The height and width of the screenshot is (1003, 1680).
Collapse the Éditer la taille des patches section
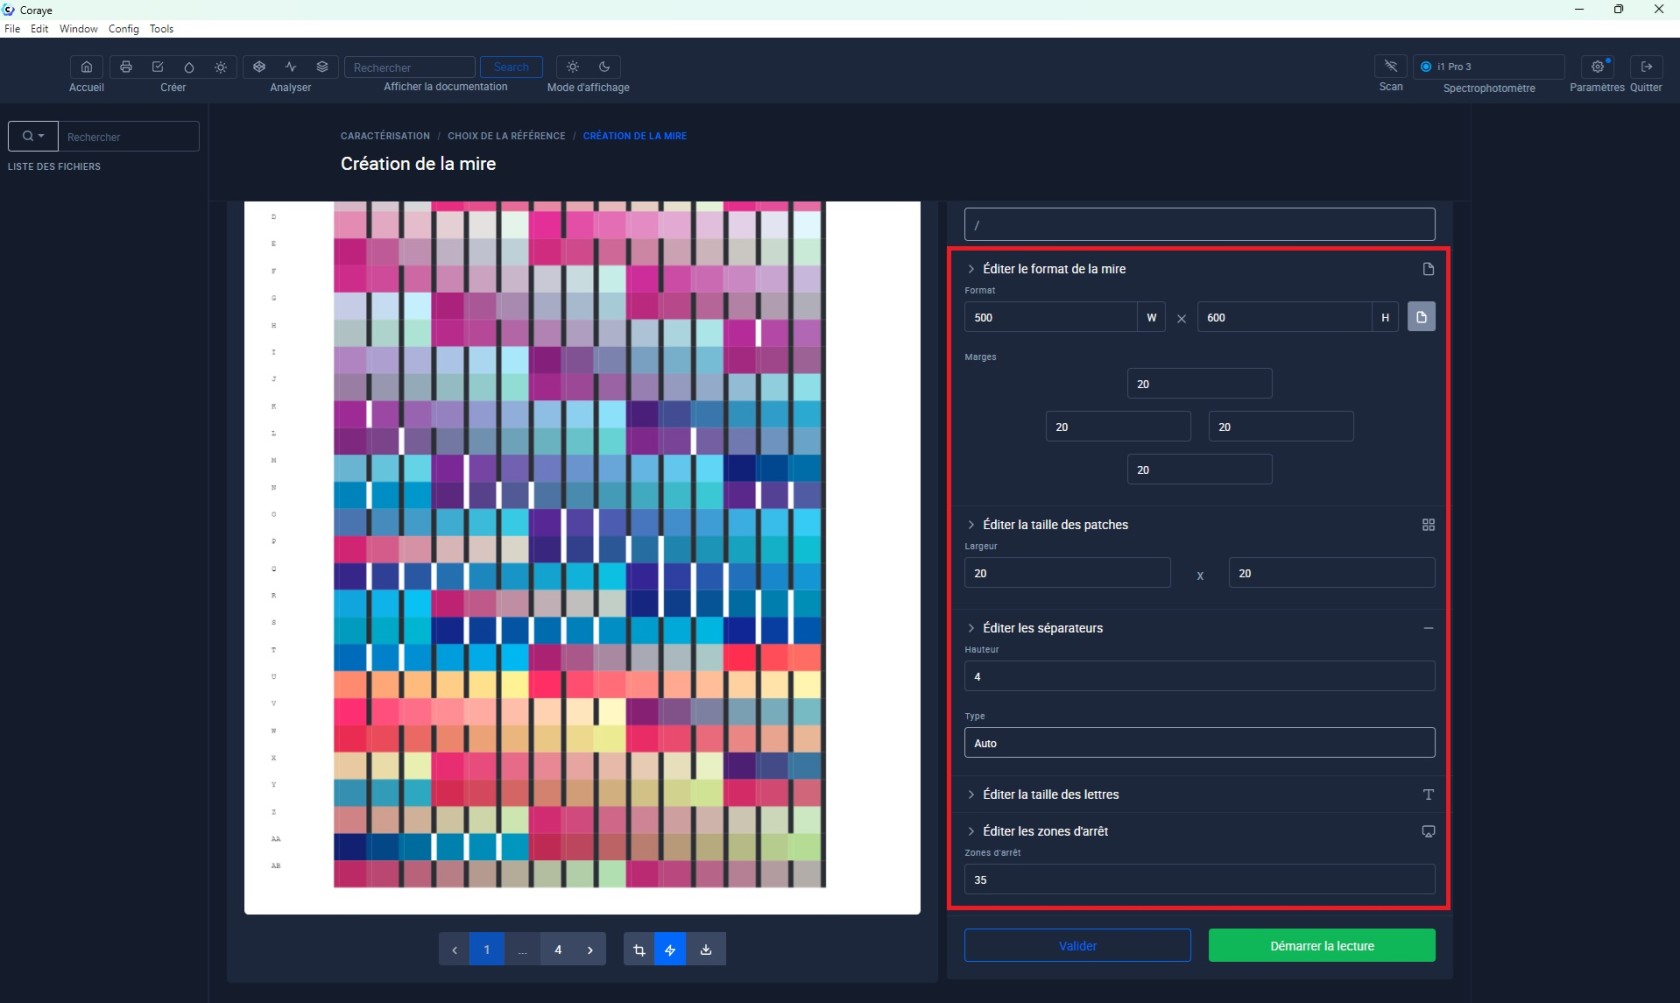[x=971, y=525]
